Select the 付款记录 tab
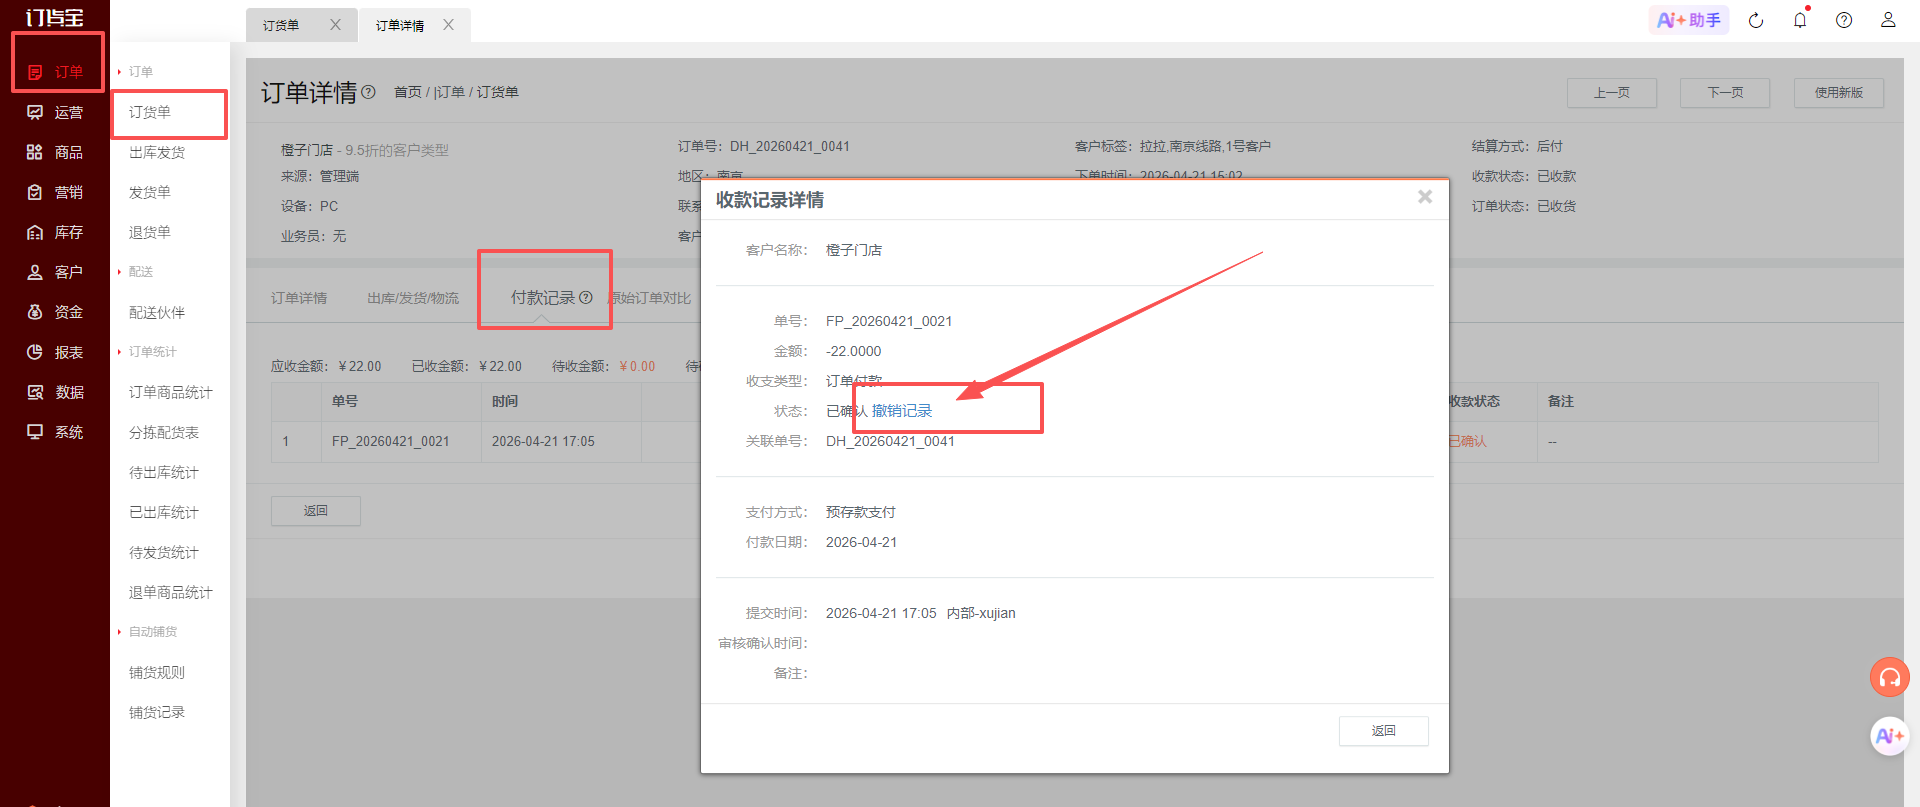 pos(543,298)
